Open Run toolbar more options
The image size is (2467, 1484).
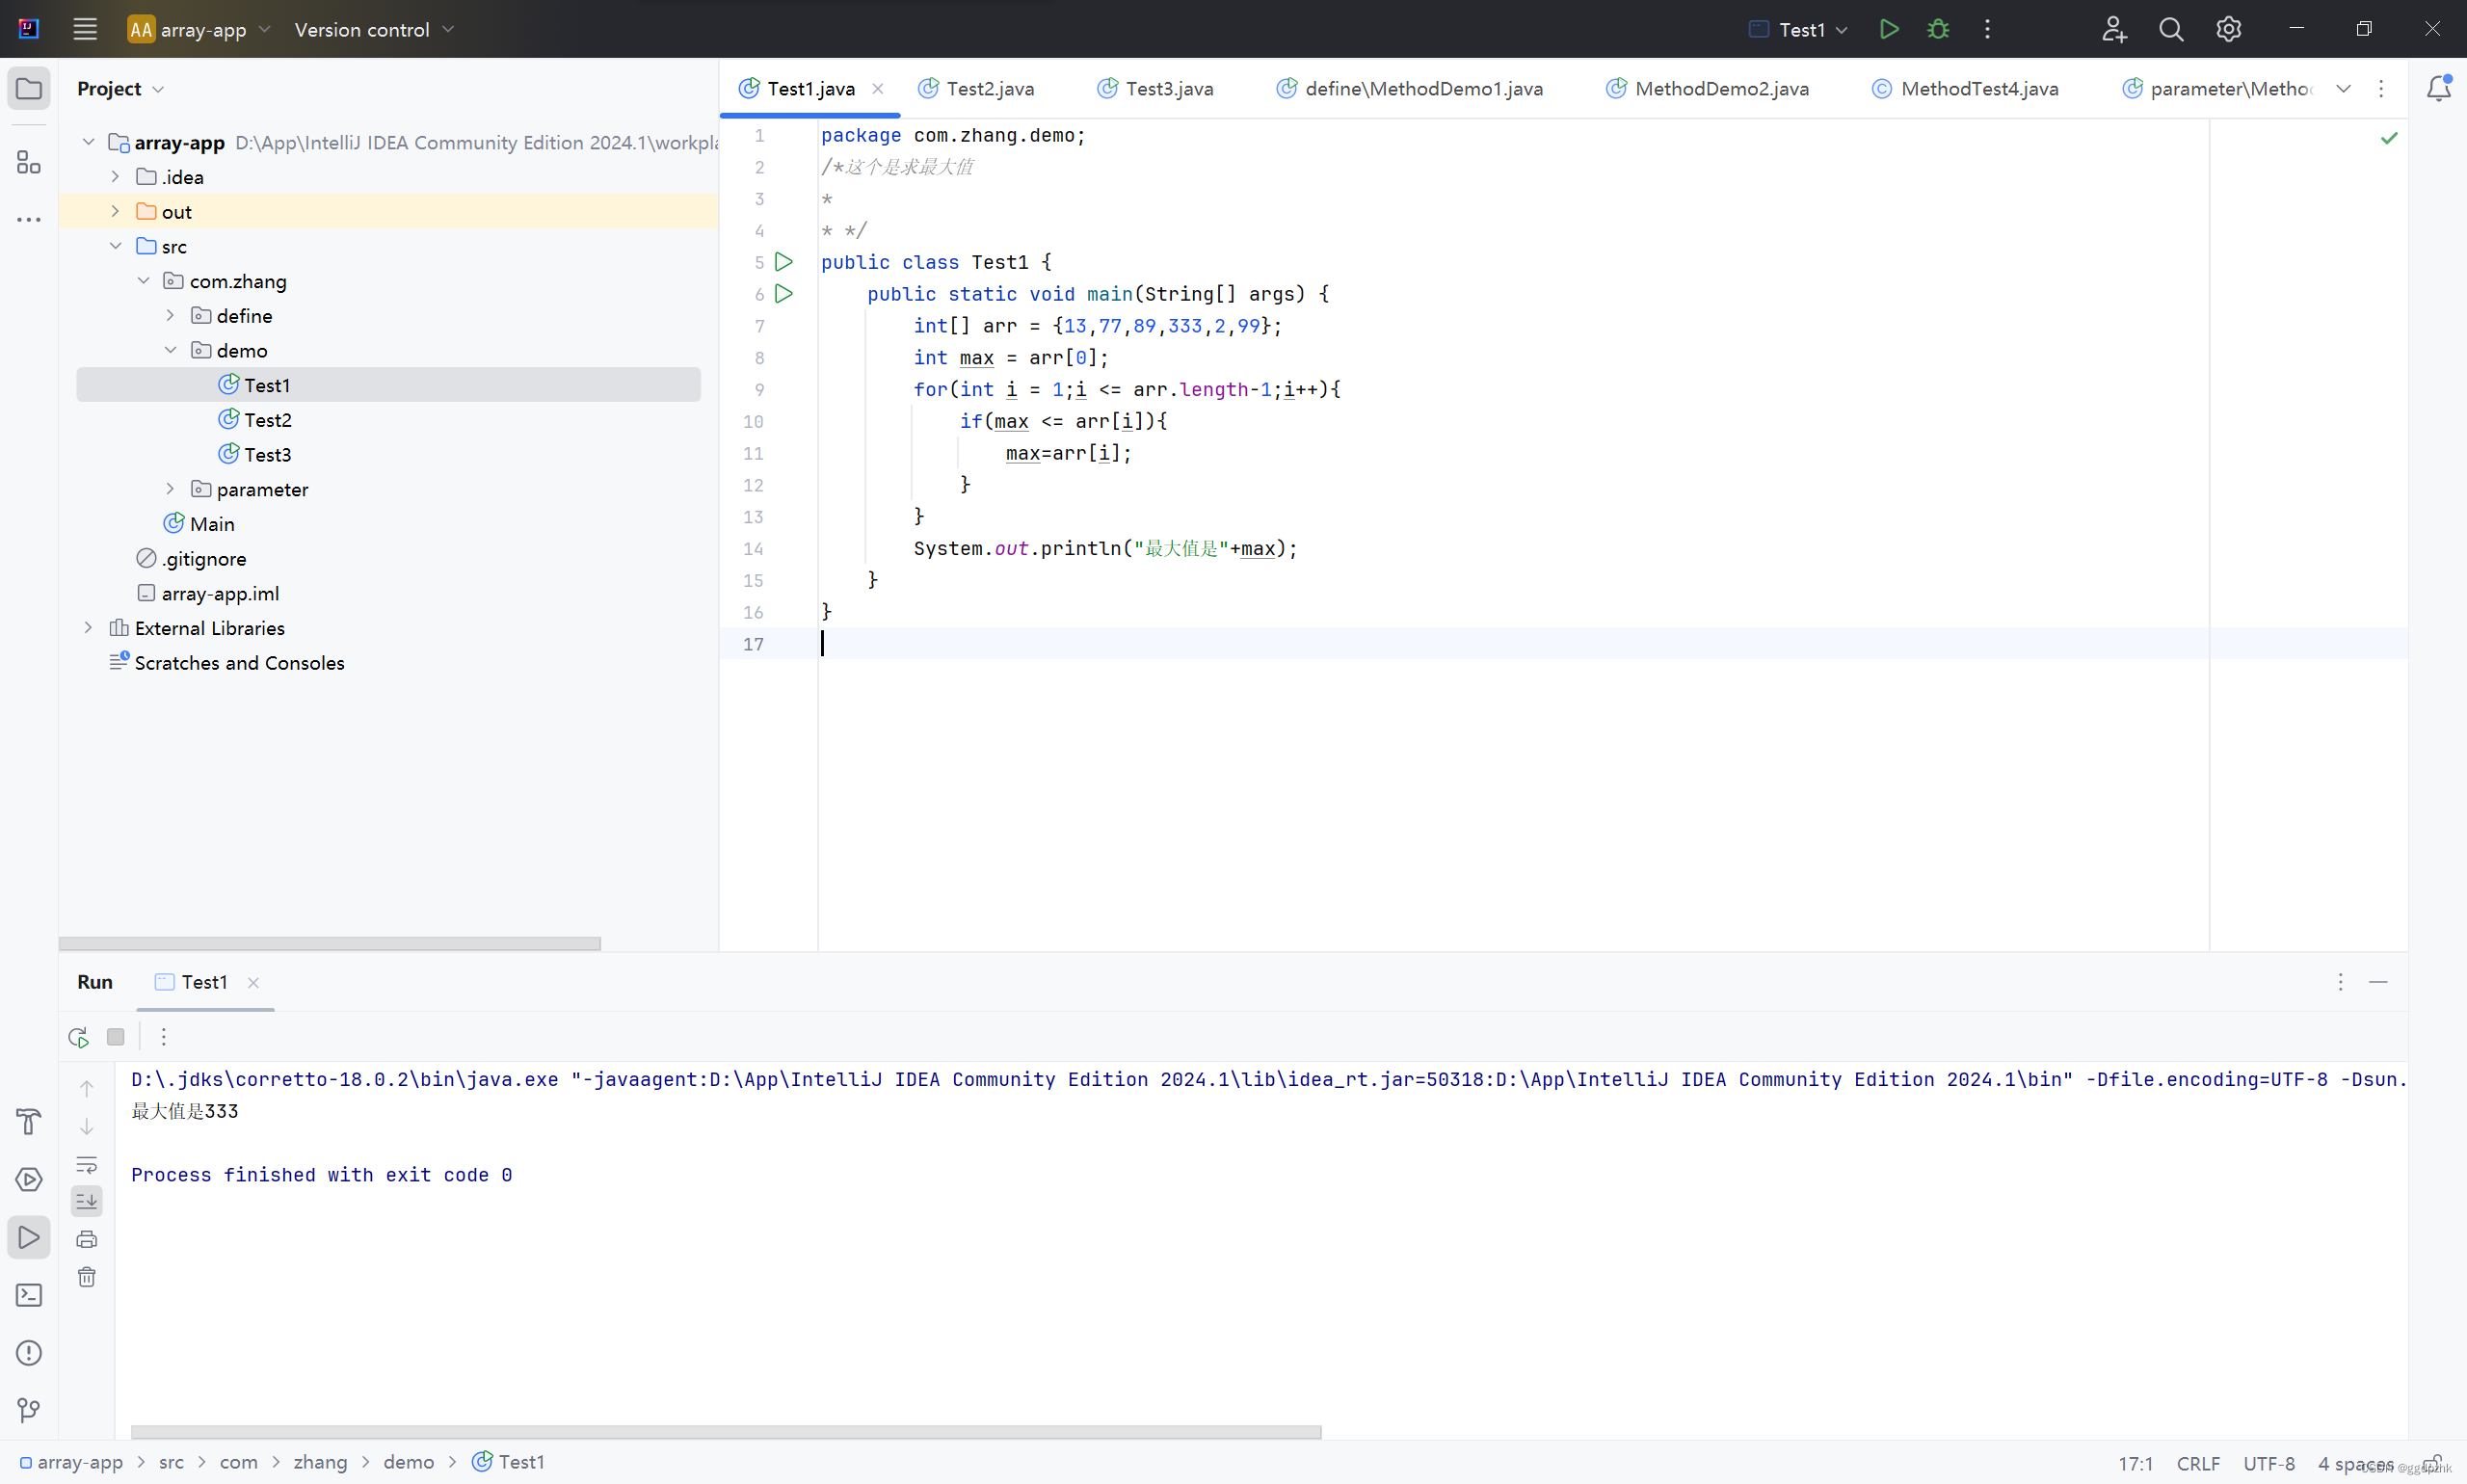pos(164,1037)
